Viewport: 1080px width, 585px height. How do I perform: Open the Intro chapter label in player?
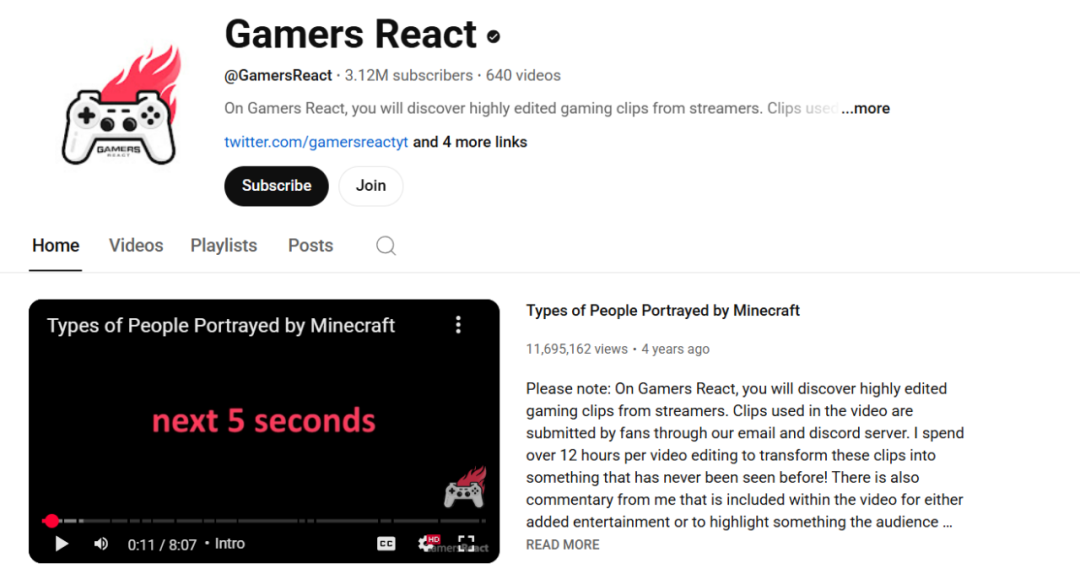coord(229,544)
